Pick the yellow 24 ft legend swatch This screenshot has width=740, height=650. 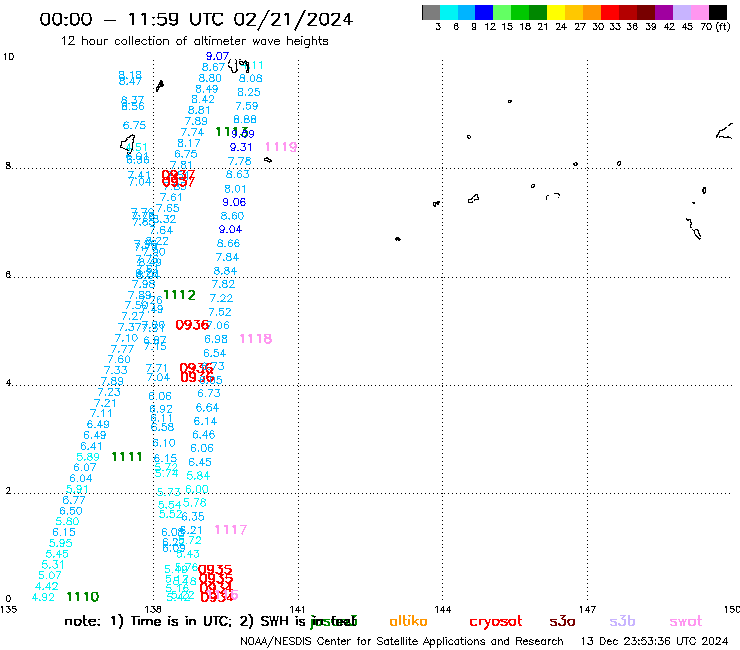click(556, 12)
